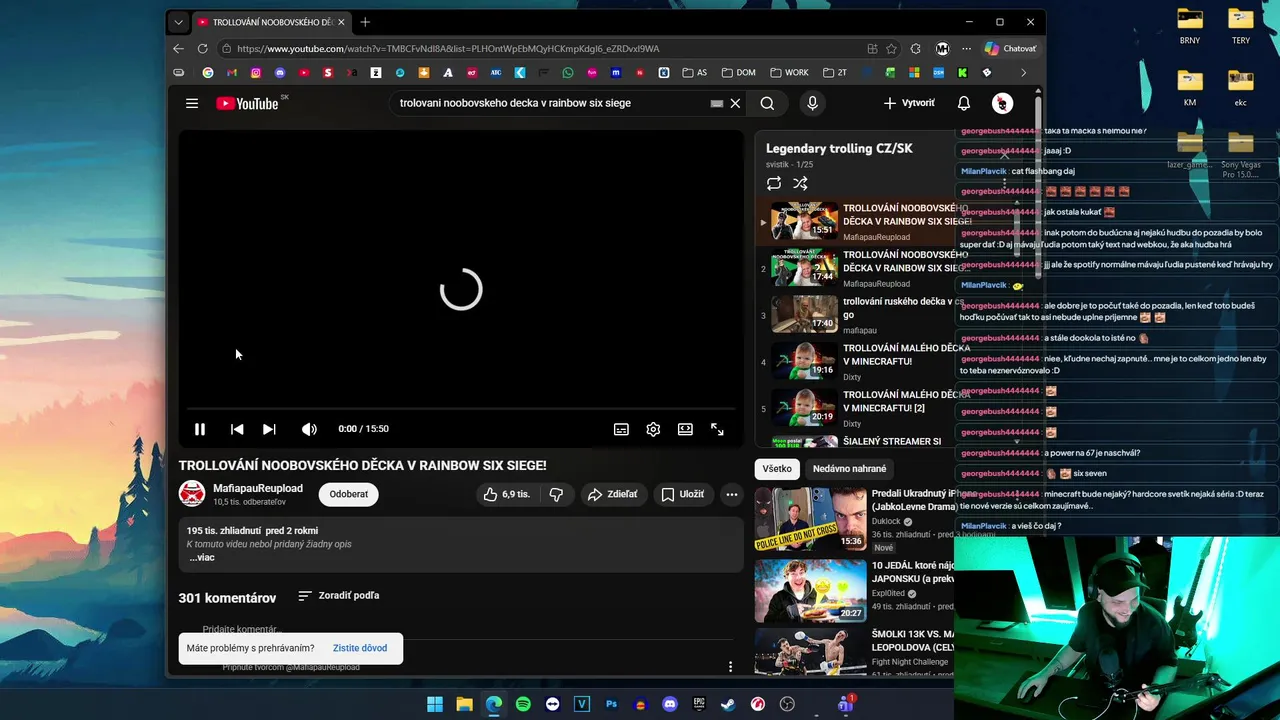Screen dimensions: 1280x720
Task: Open the MafiapauReupload channel avatar
Action: pyautogui.click(x=192, y=494)
